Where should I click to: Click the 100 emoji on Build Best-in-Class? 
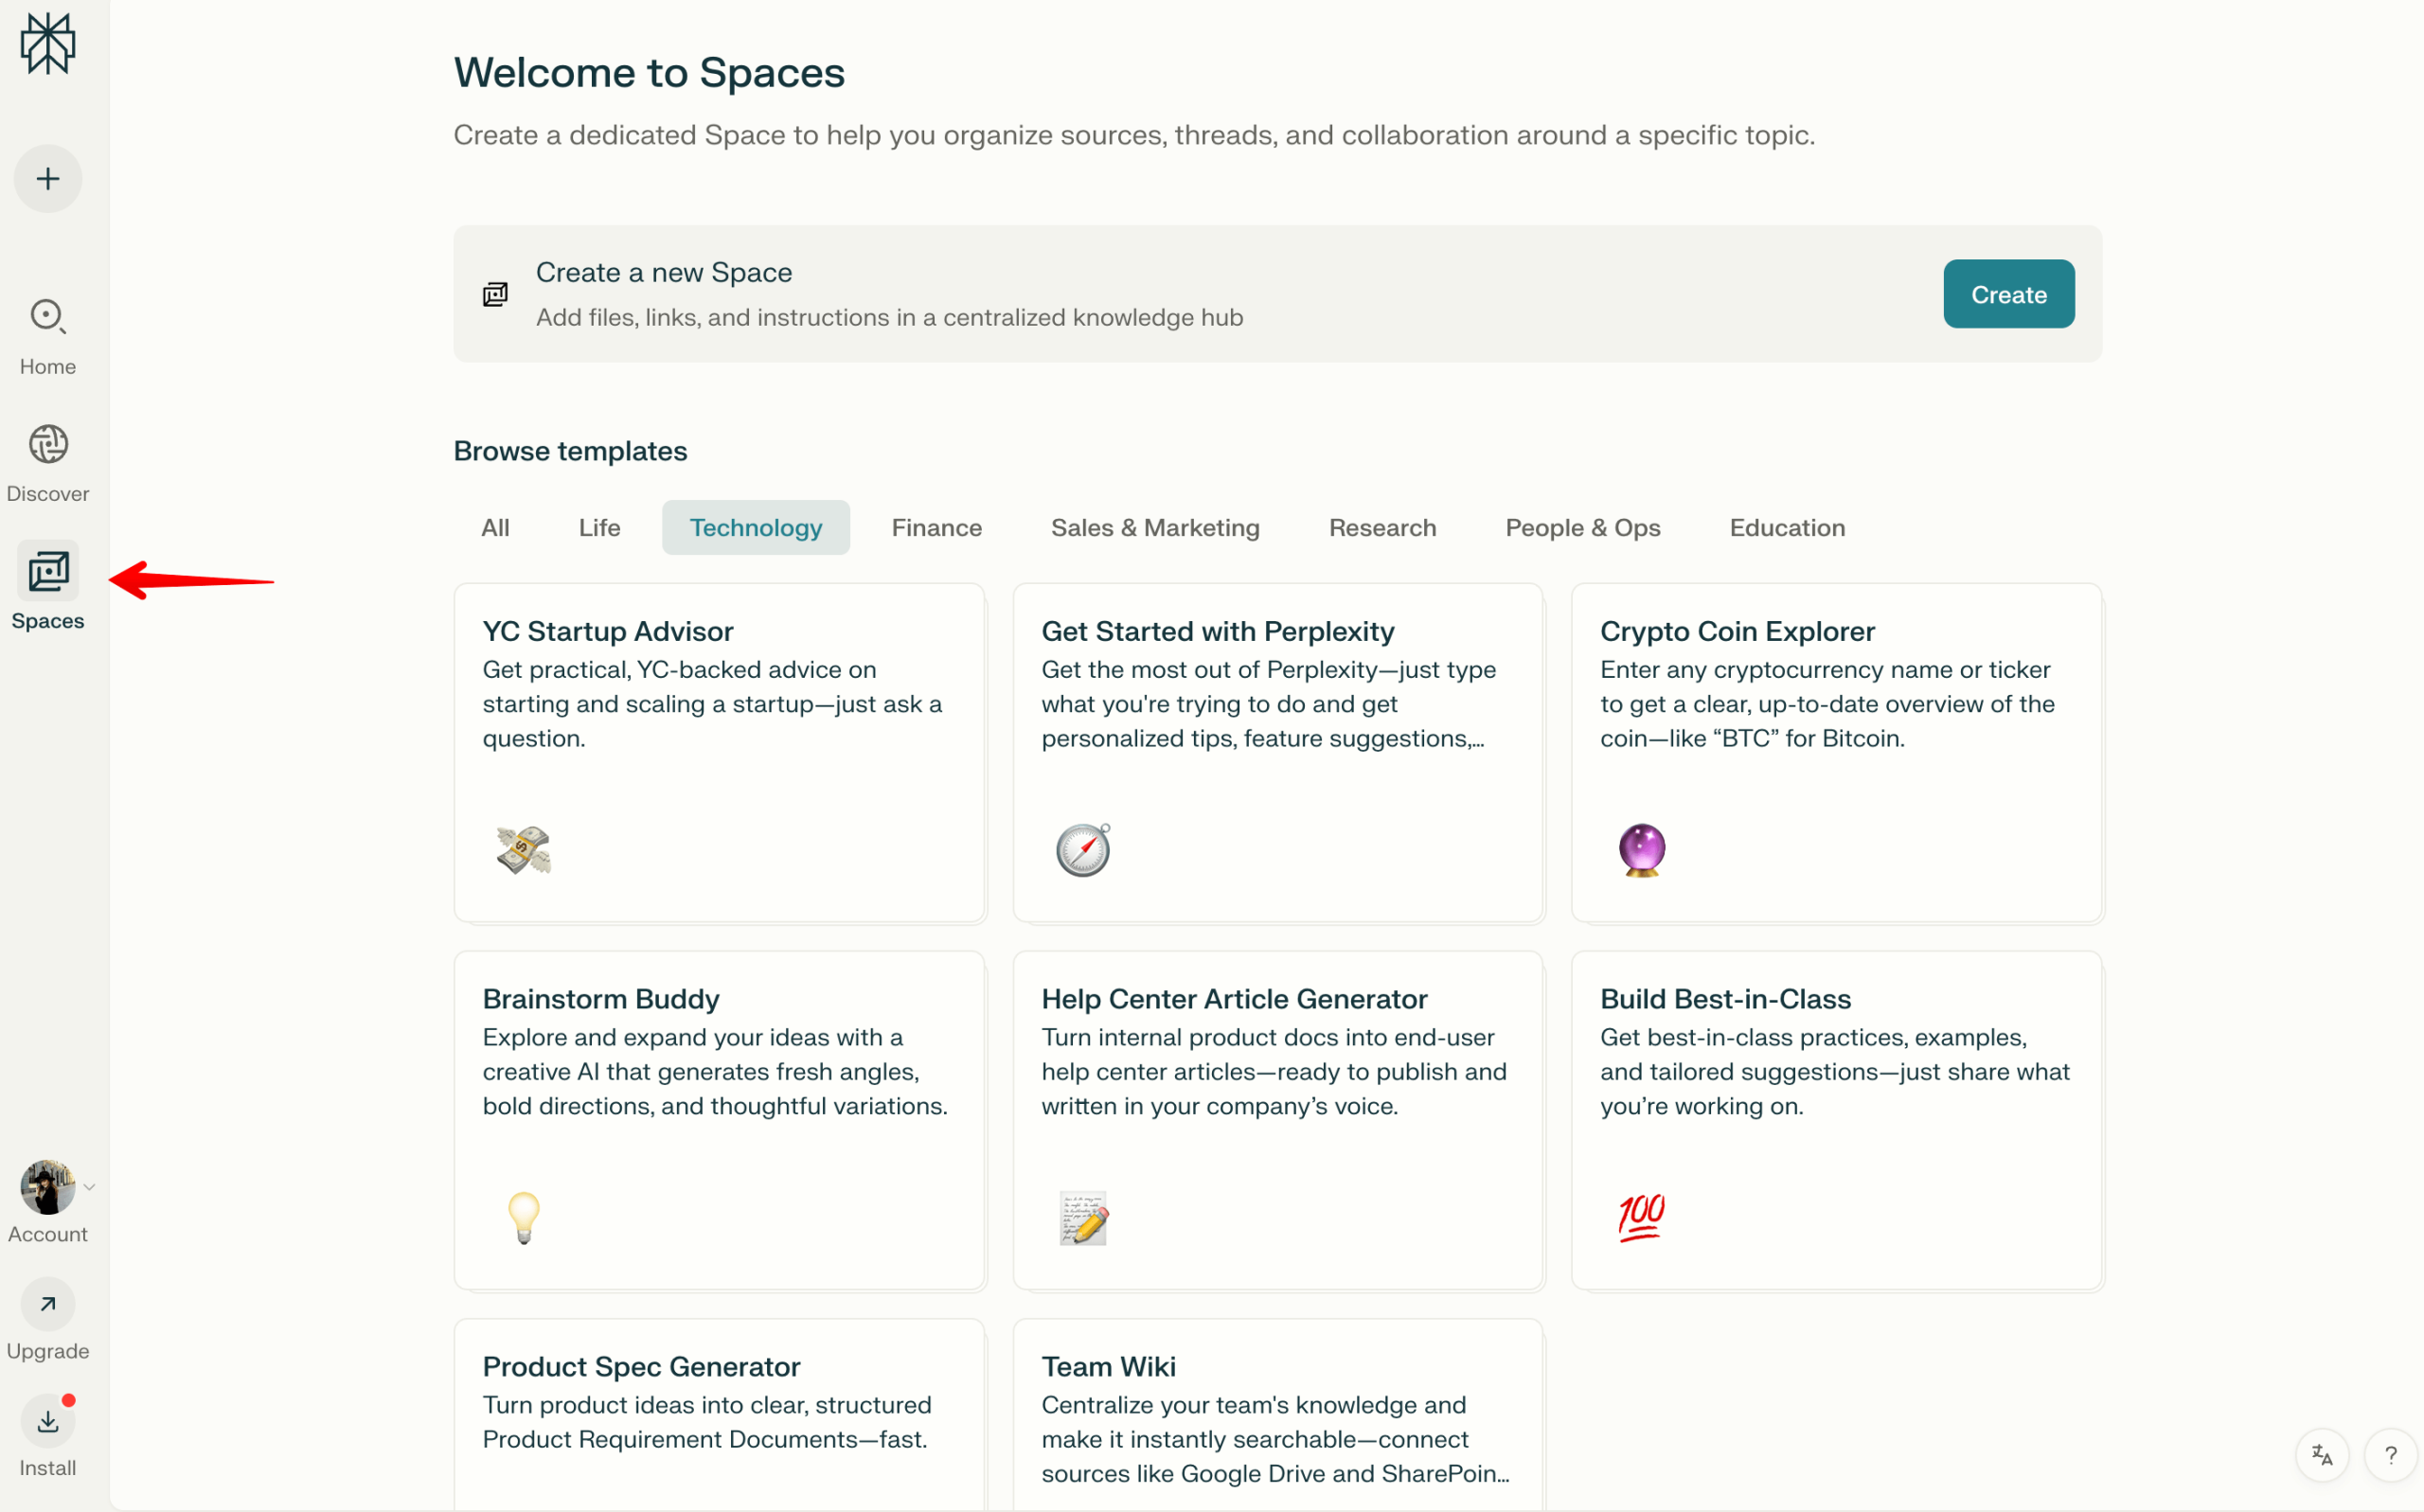click(1642, 1218)
